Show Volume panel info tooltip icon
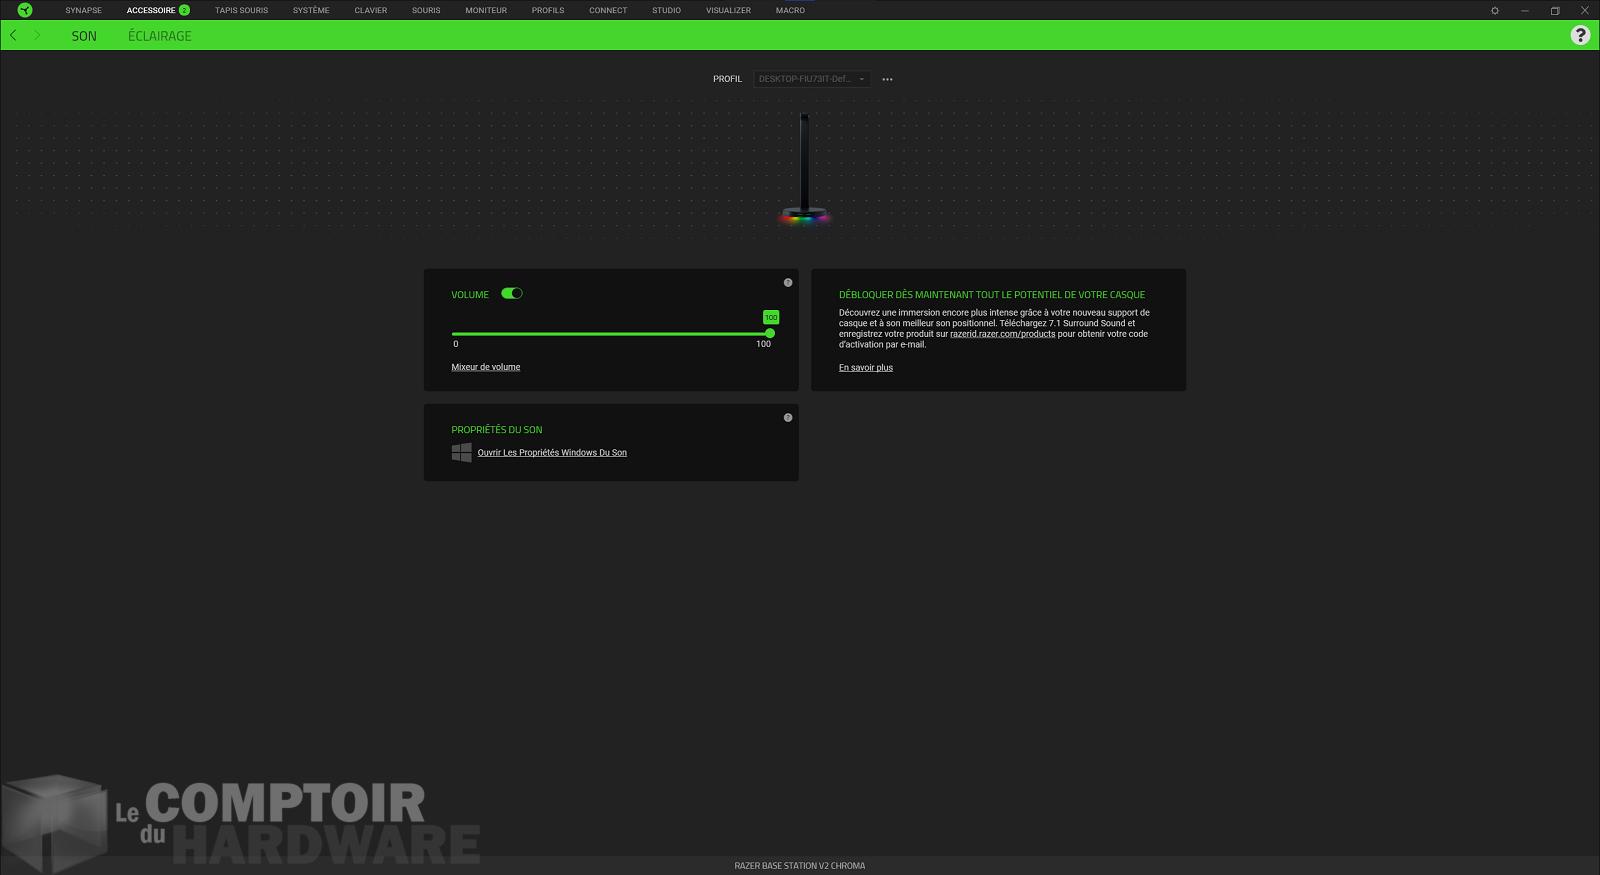Viewport: 1600px width, 875px height. point(788,283)
